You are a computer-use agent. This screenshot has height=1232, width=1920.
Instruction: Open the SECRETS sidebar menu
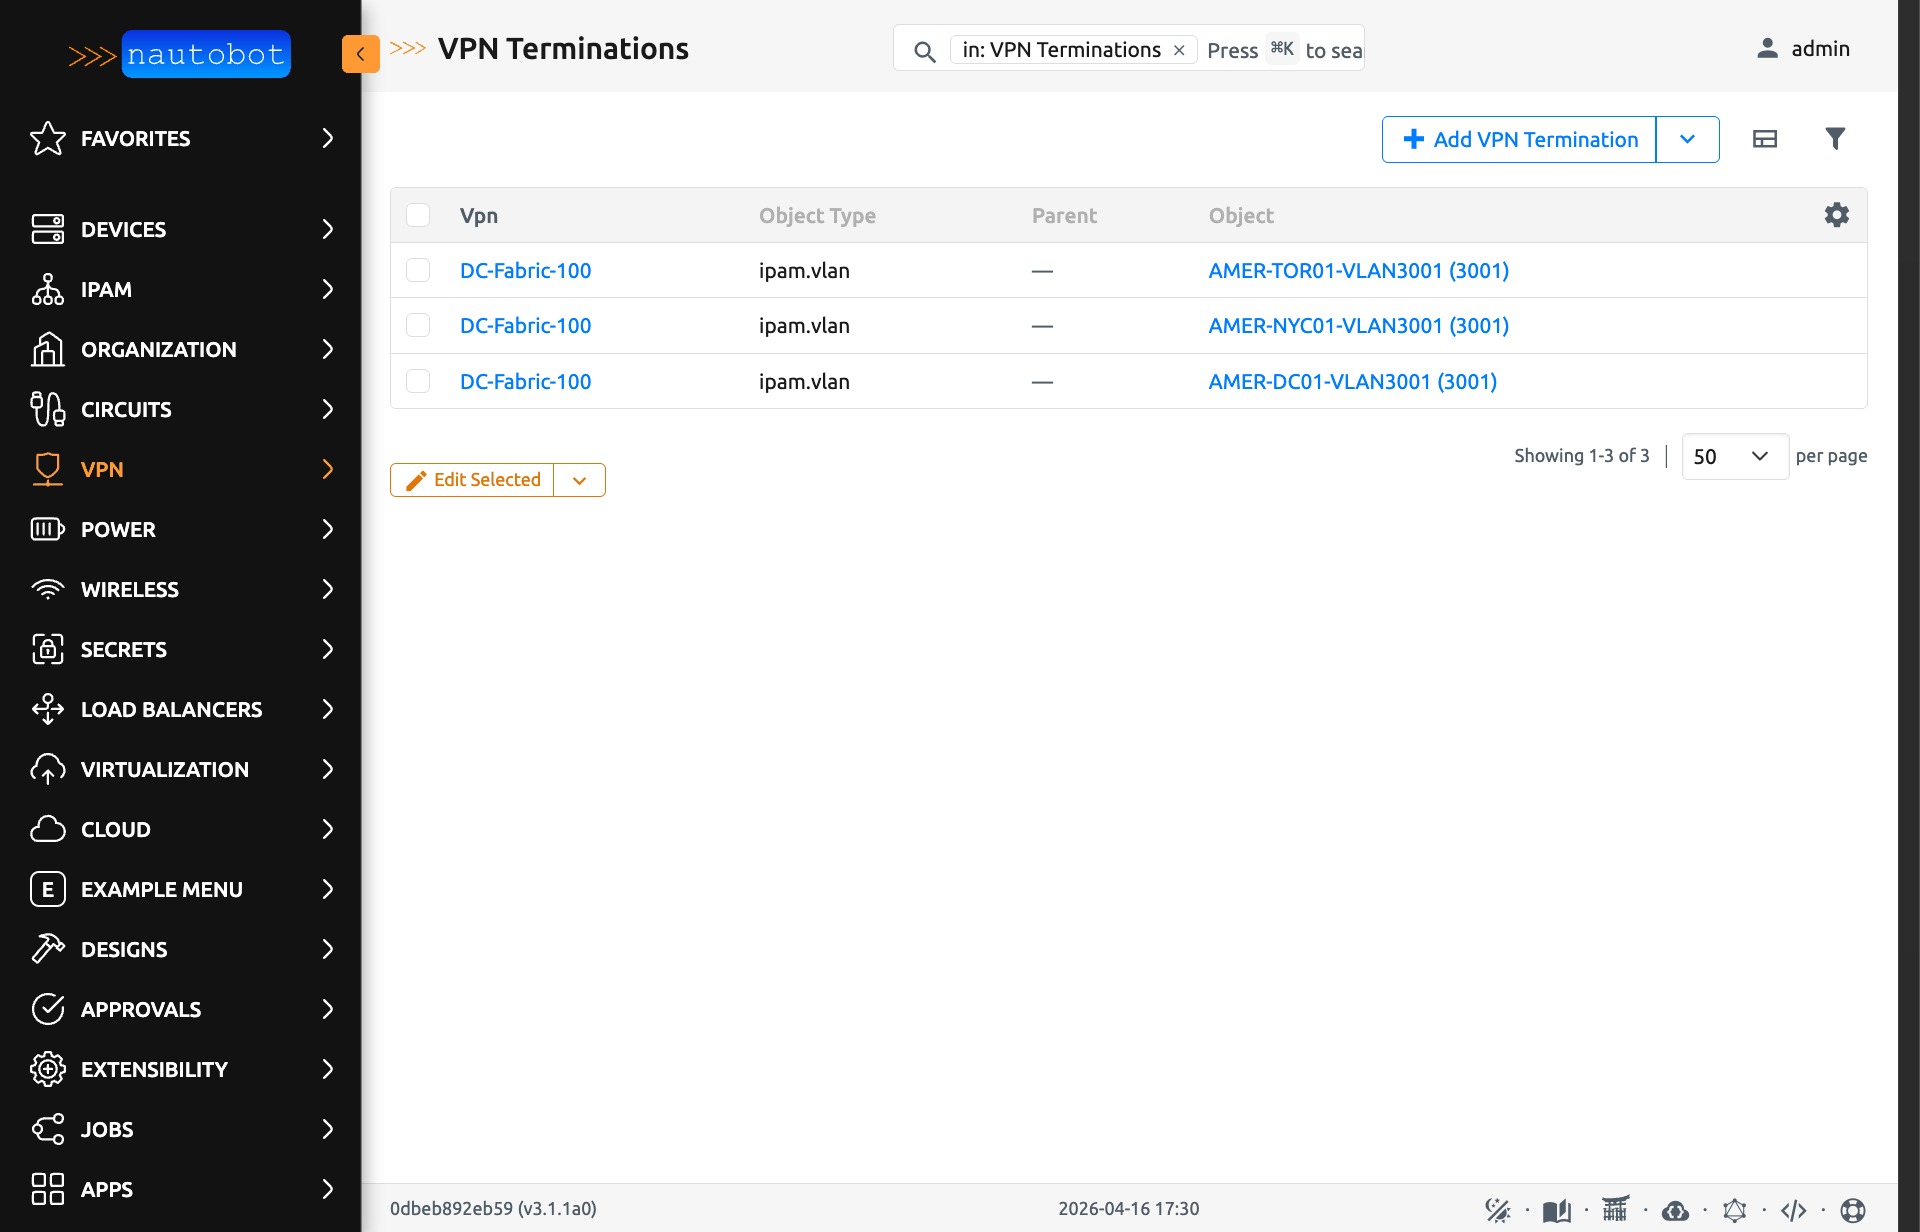(125, 649)
